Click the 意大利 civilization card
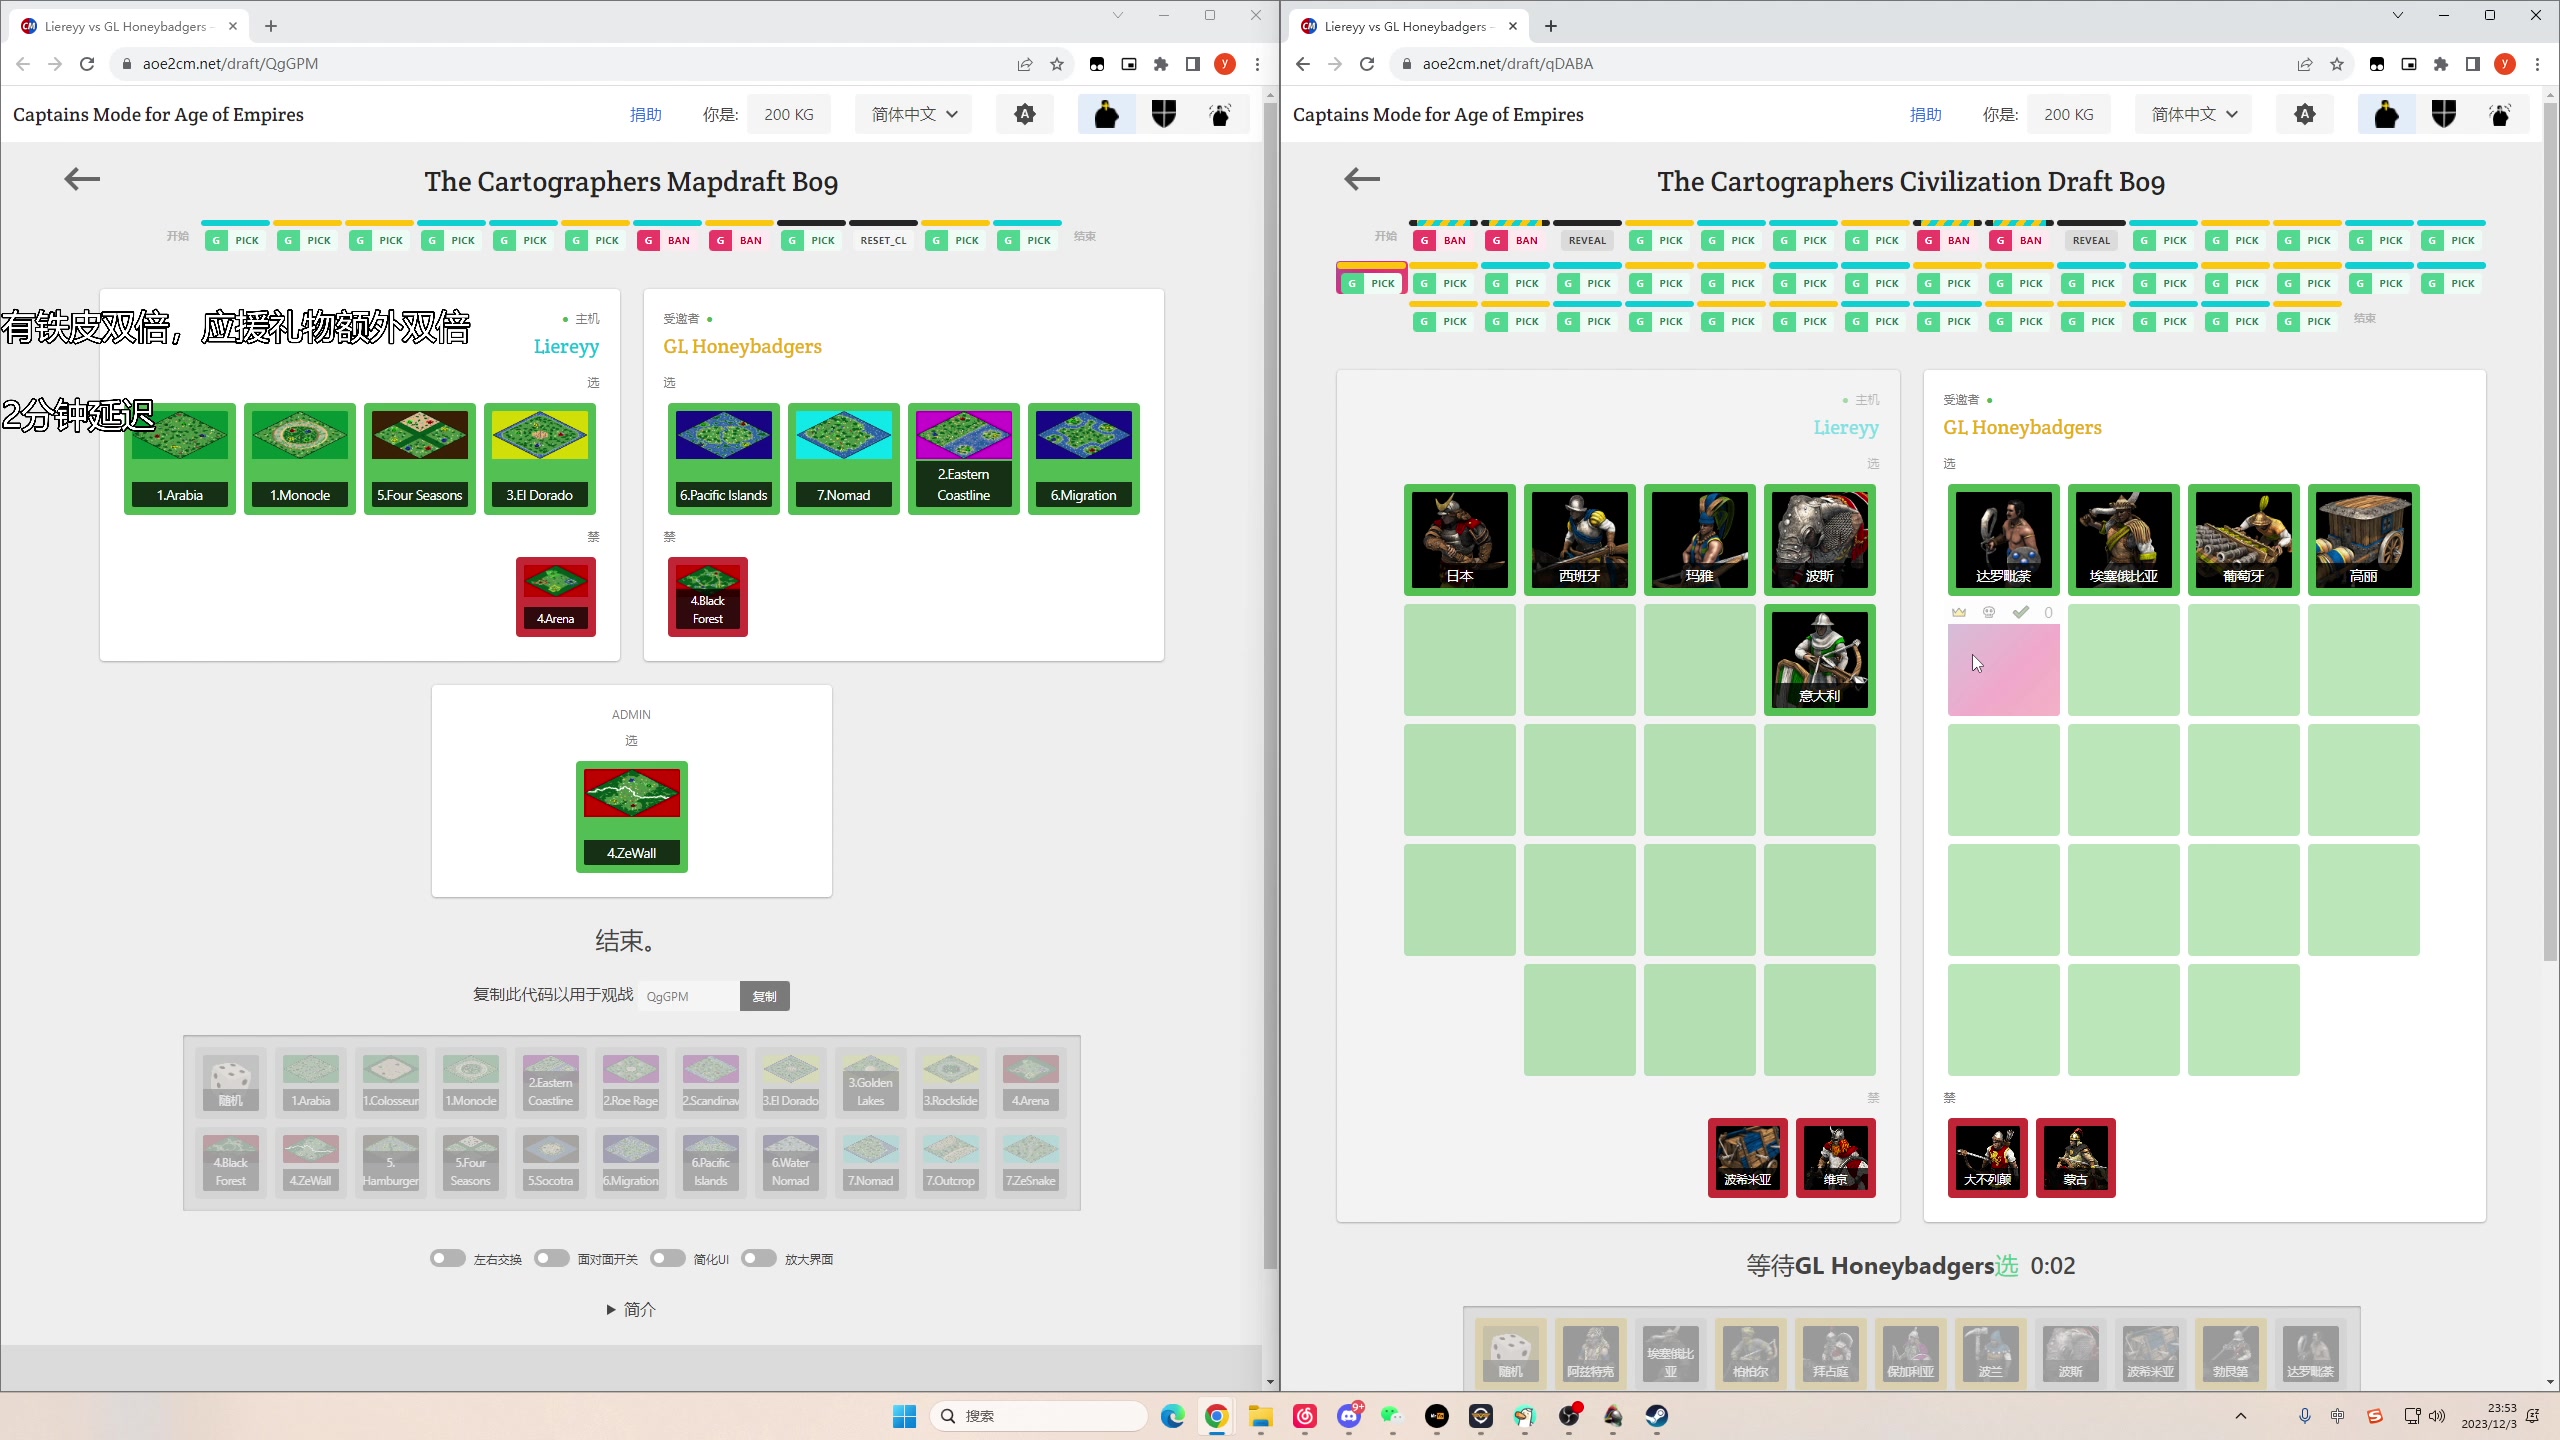This screenshot has height=1440, width=2560. [1820, 660]
